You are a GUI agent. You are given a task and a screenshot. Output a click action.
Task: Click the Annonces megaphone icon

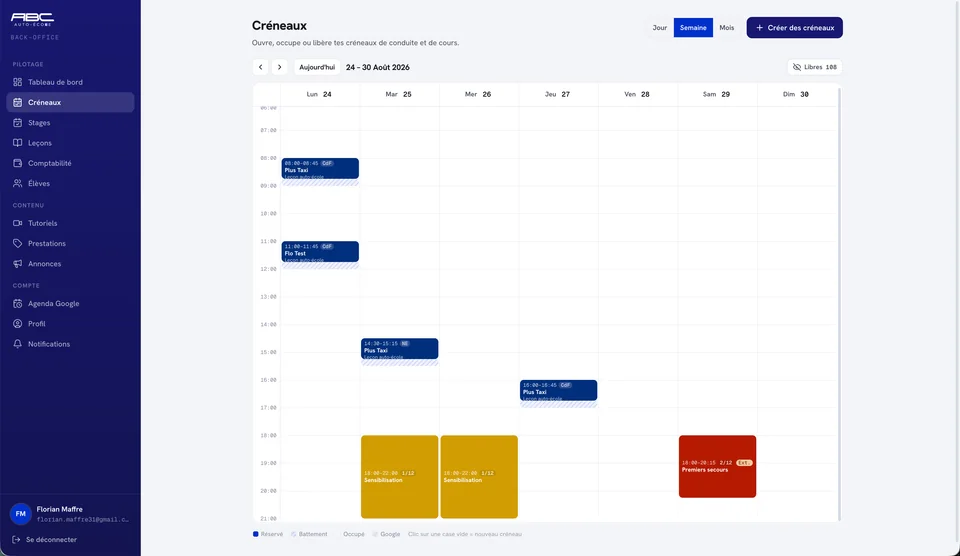click(x=18, y=263)
